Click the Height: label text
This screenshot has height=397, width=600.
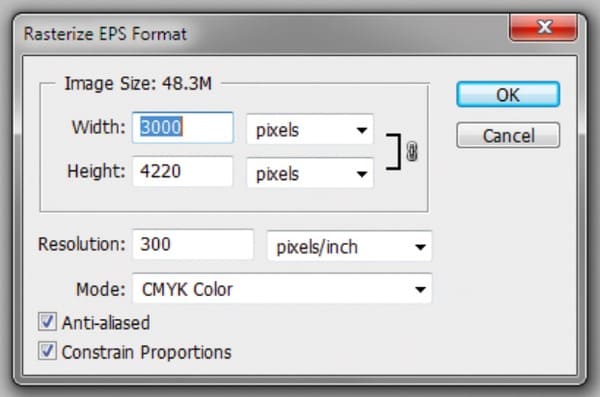[96, 171]
